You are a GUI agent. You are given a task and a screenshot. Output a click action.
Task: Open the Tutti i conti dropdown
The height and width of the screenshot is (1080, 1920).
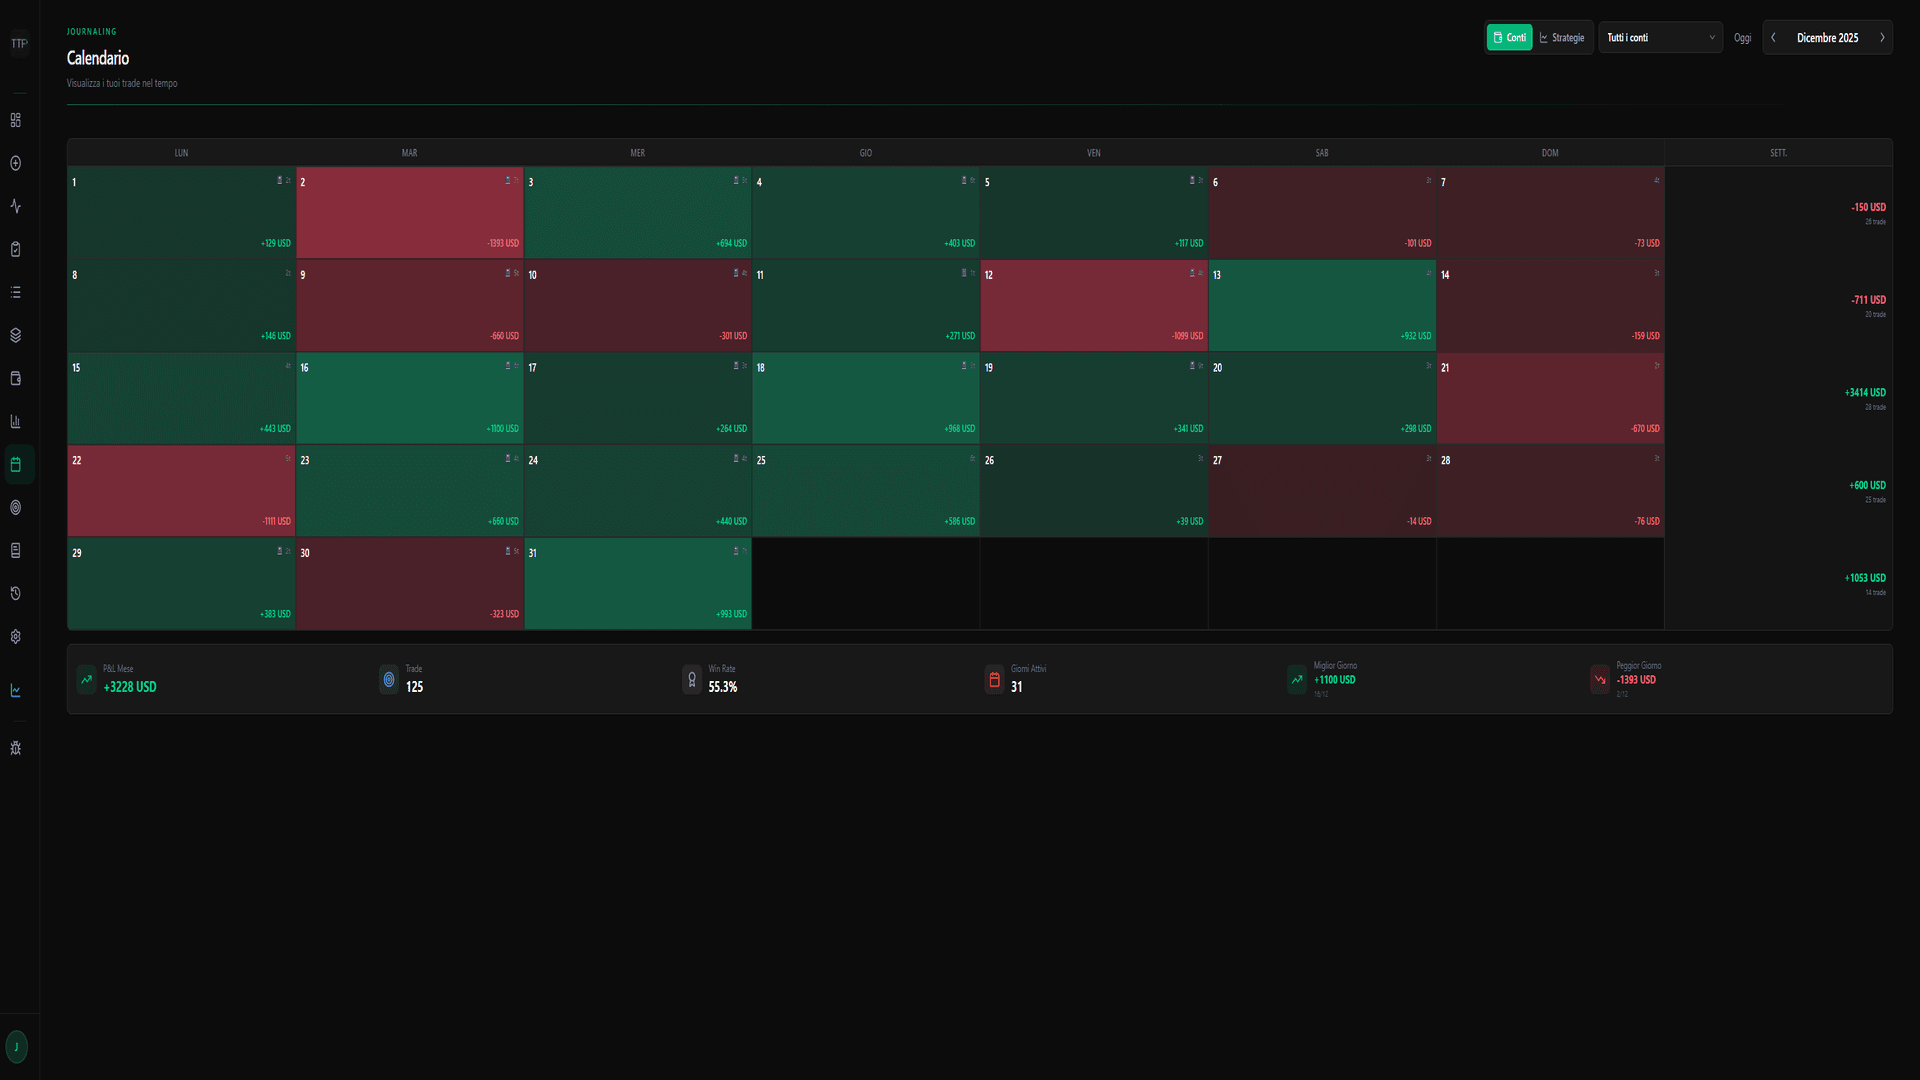tap(1660, 38)
